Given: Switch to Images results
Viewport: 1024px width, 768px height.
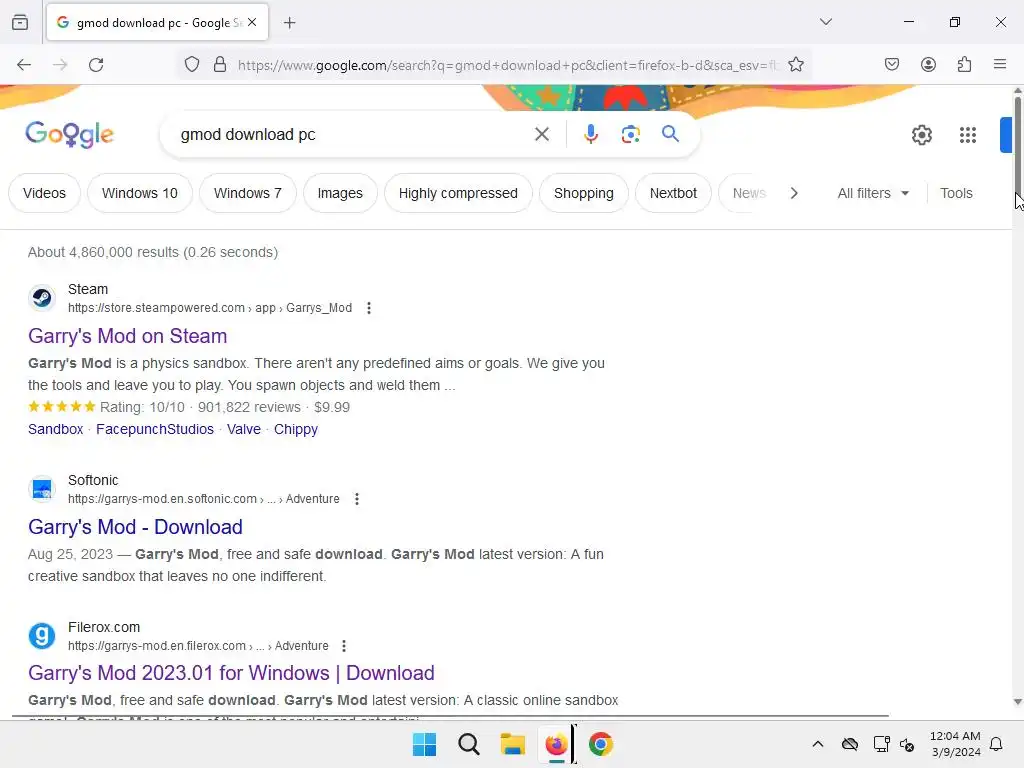Looking at the screenshot, I should pos(340,193).
